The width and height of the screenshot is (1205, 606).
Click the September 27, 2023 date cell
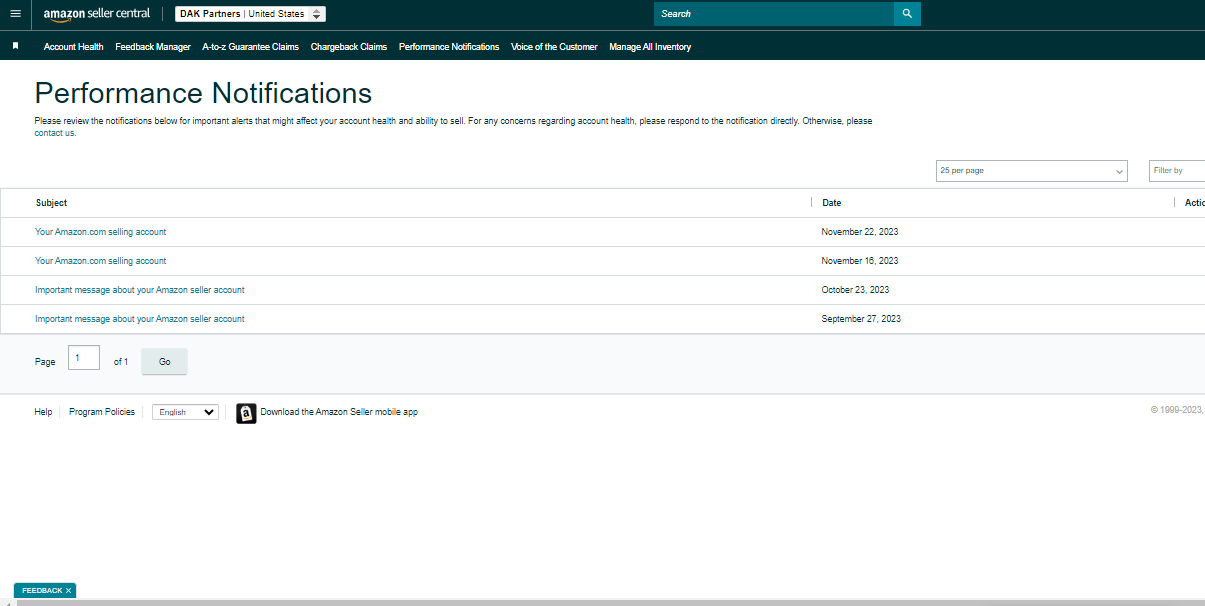tap(861, 319)
